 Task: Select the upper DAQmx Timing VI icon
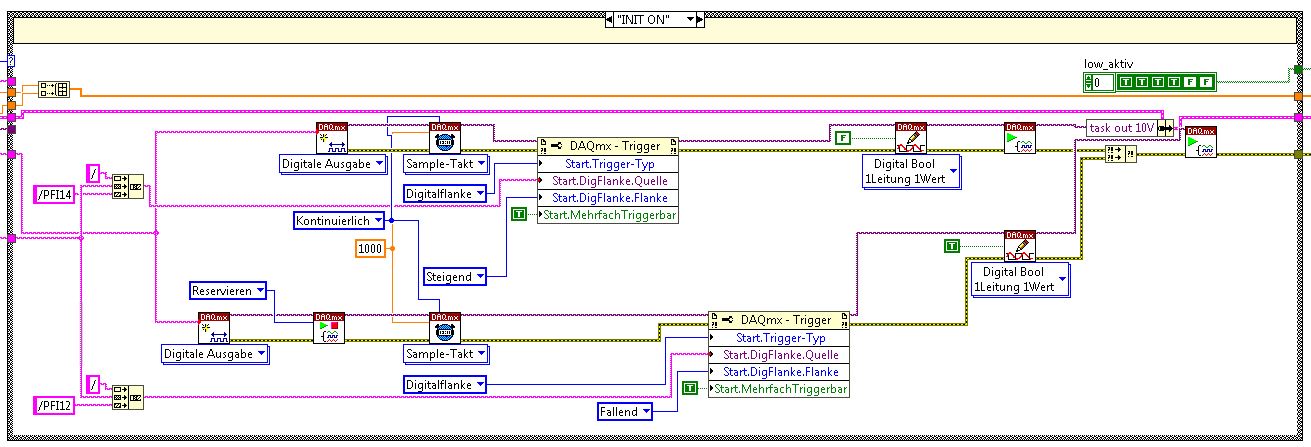pyautogui.click(x=444, y=138)
